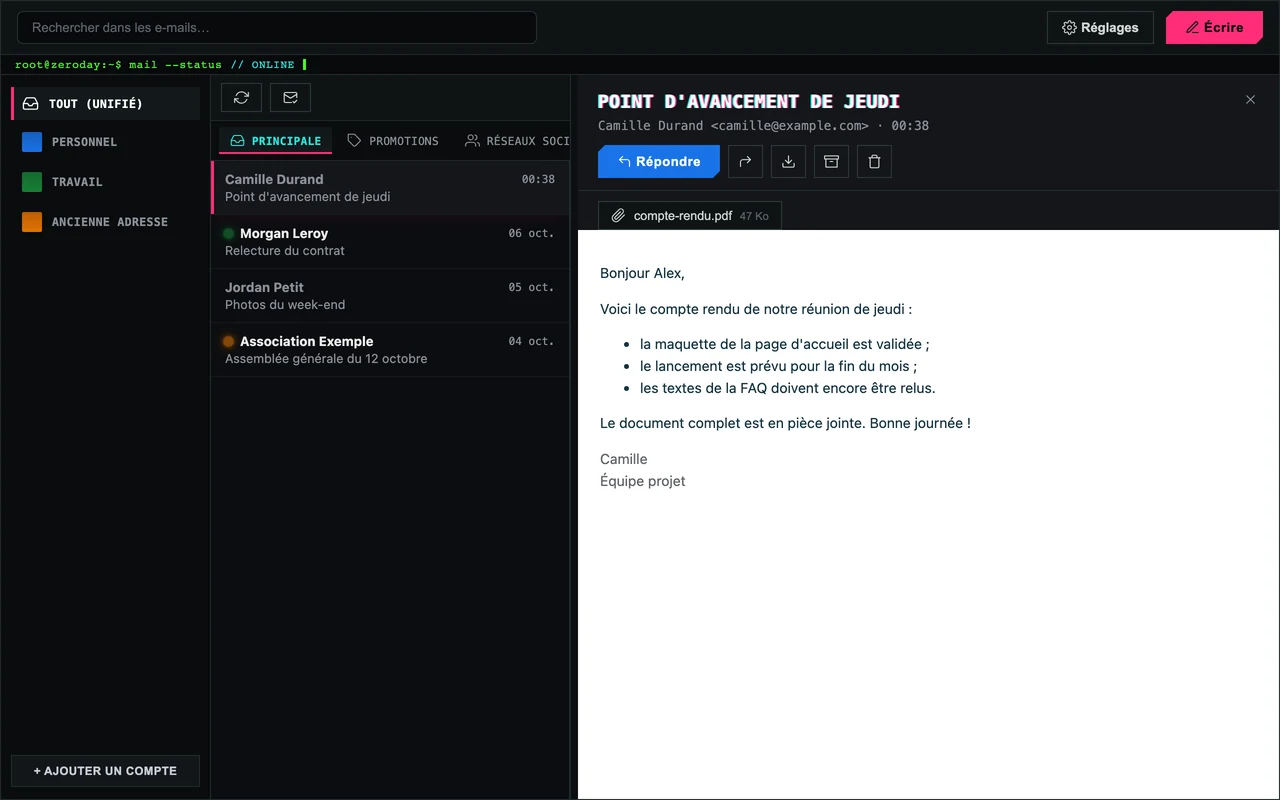Switch to the Travail account
The image size is (1280, 800).
[x=105, y=182]
